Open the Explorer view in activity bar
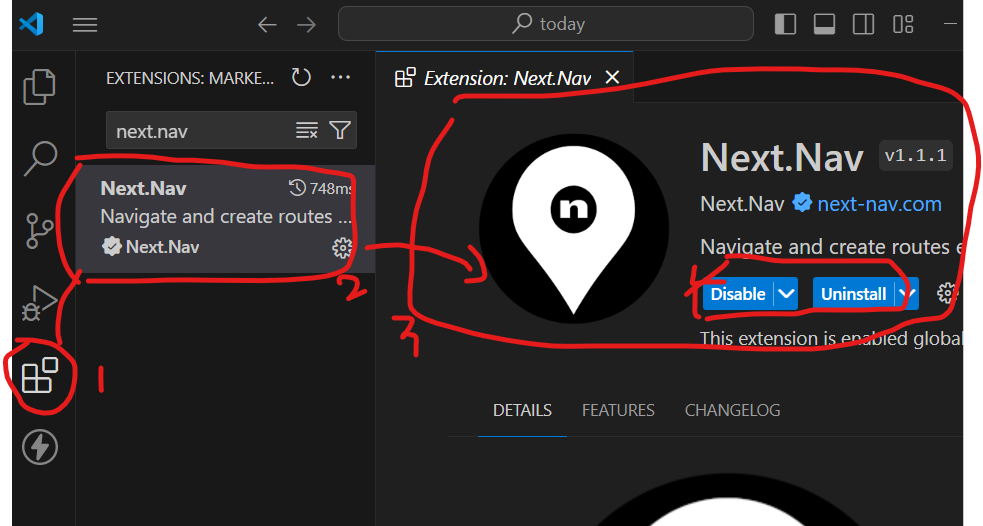Screen dimensions: 983x526 (x=39, y=86)
